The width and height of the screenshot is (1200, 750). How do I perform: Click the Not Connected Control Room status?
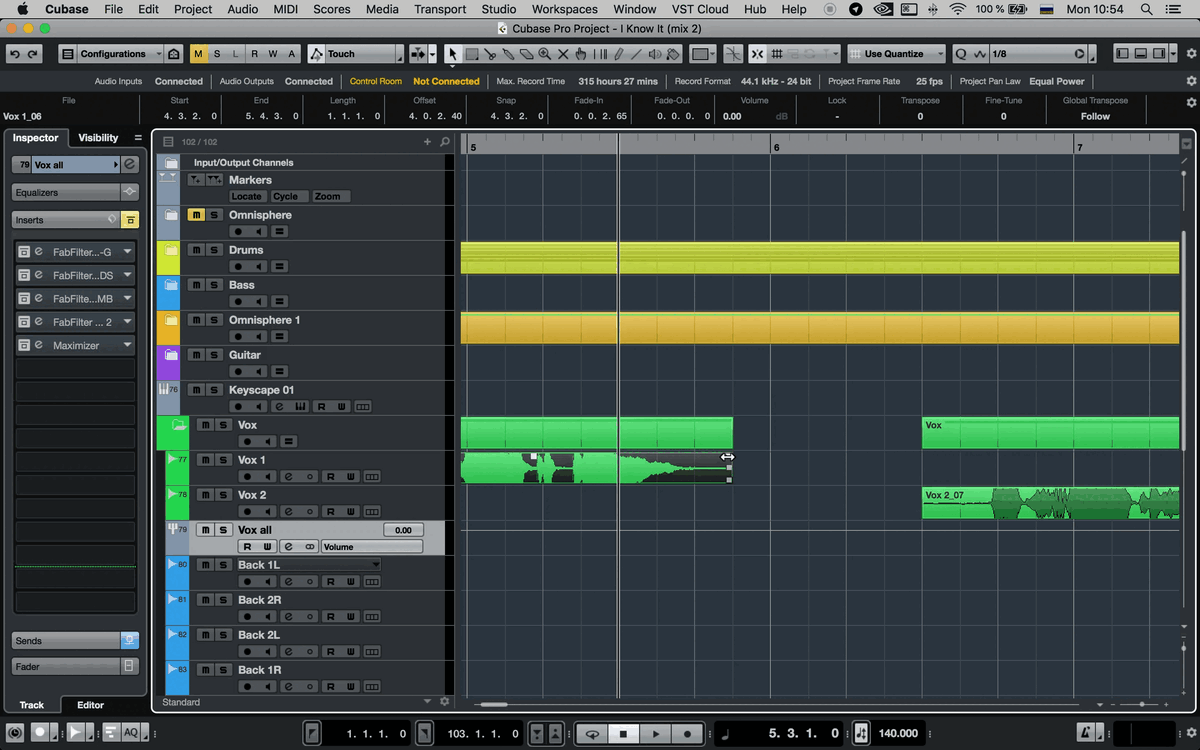446,81
